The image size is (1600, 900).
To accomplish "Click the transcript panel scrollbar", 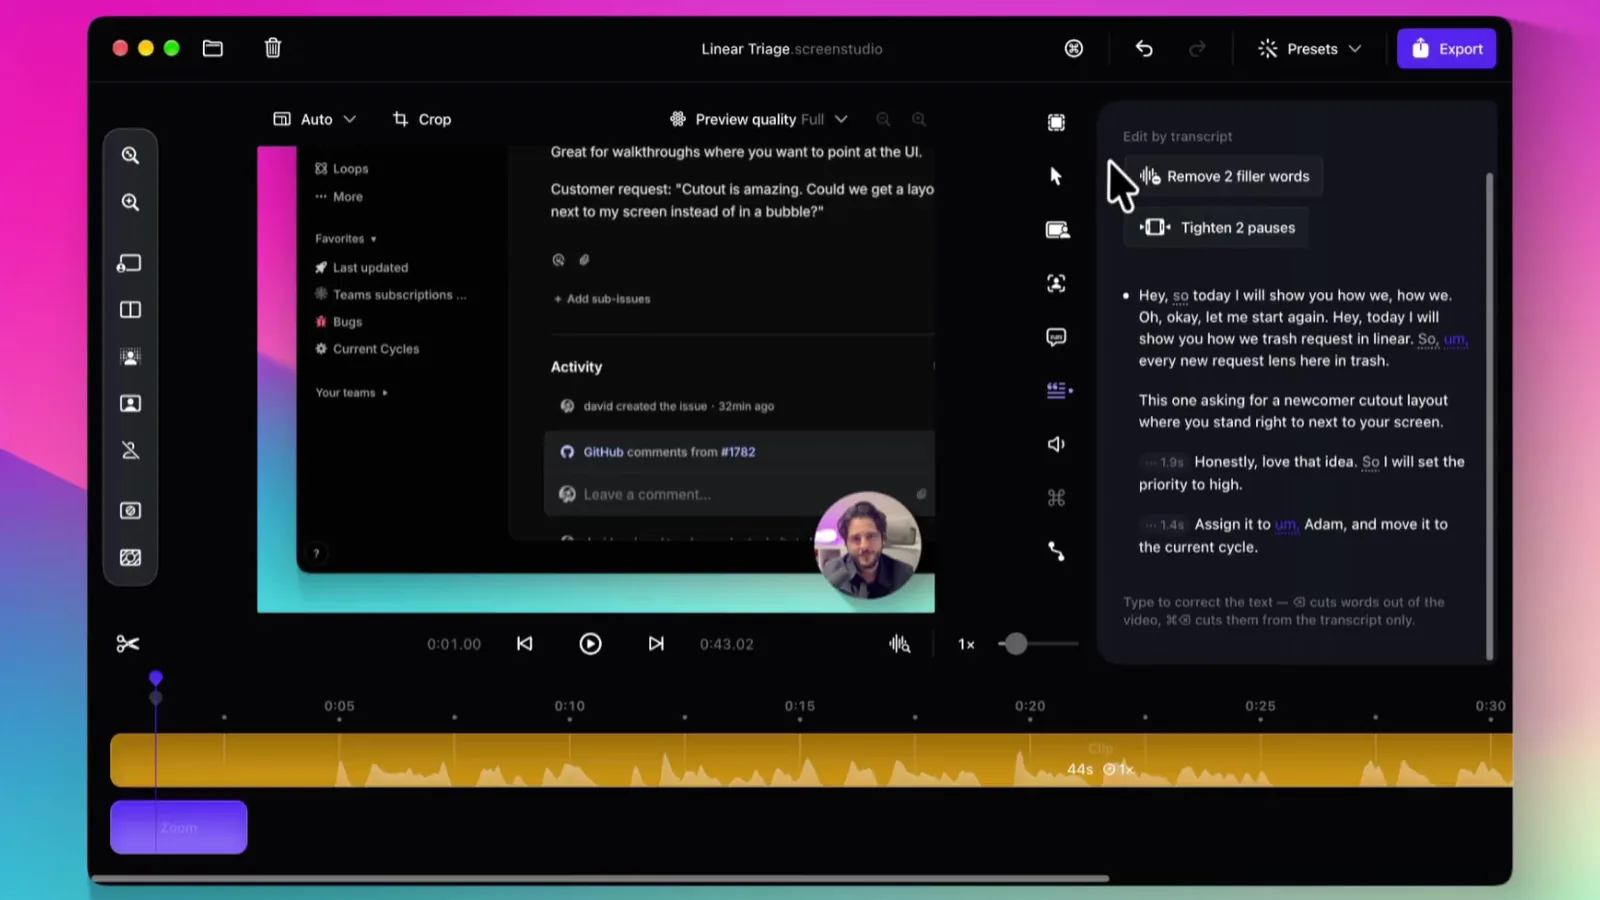I will pos(1489,415).
